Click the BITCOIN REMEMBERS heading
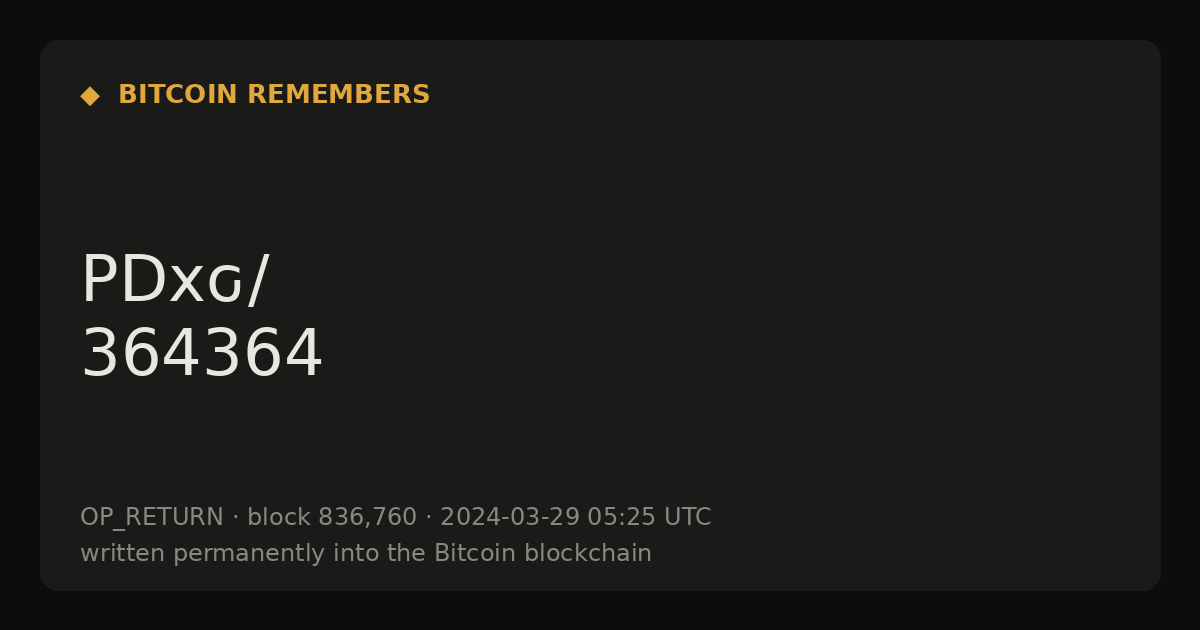Screen dimensions: 1200x630 pyautogui.click(x=274, y=95)
